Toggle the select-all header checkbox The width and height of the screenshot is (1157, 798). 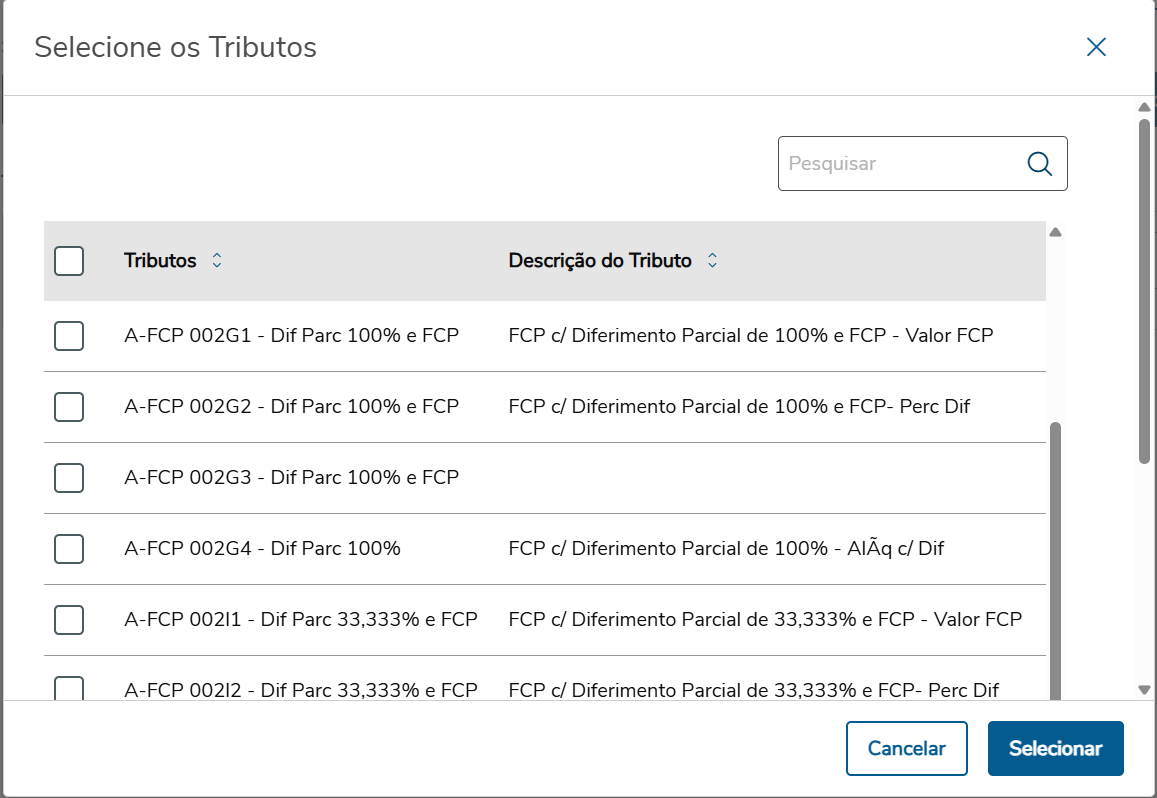(x=69, y=261)
